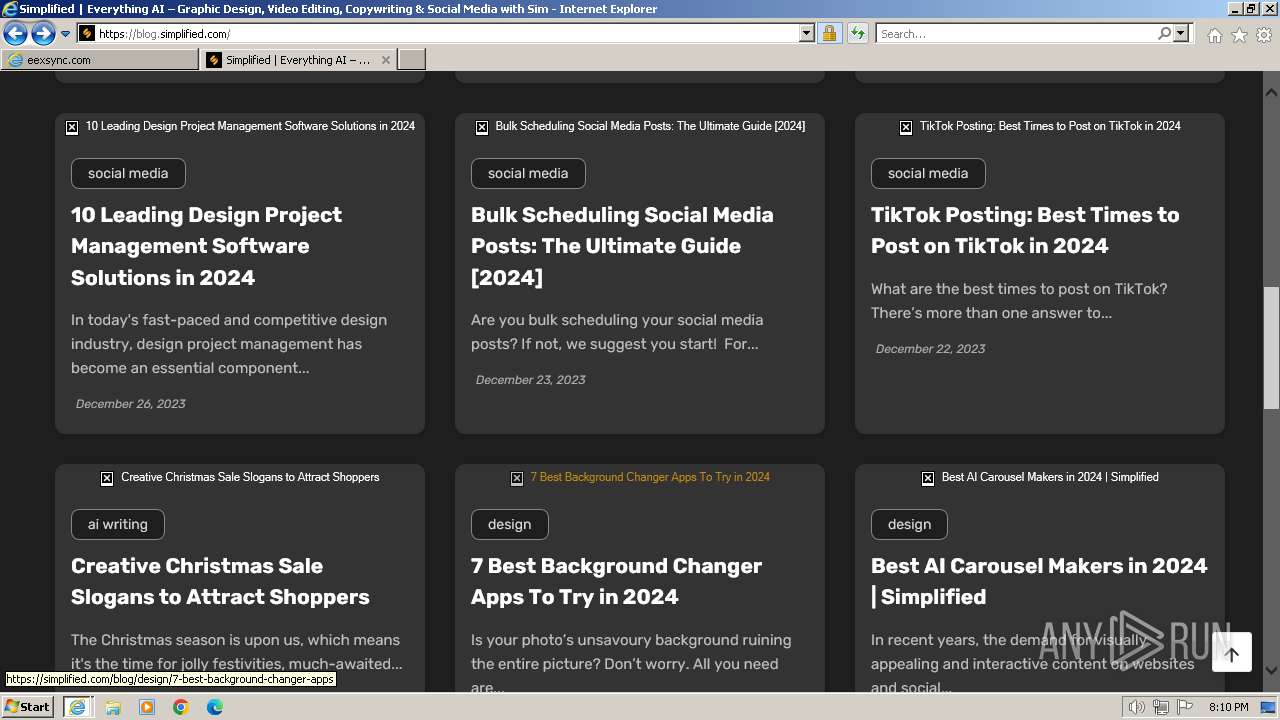Screen dimensions: 1280x720
Task: Click social media tag on Bulk Scheduling card
Action: click(x=528, y=173)
